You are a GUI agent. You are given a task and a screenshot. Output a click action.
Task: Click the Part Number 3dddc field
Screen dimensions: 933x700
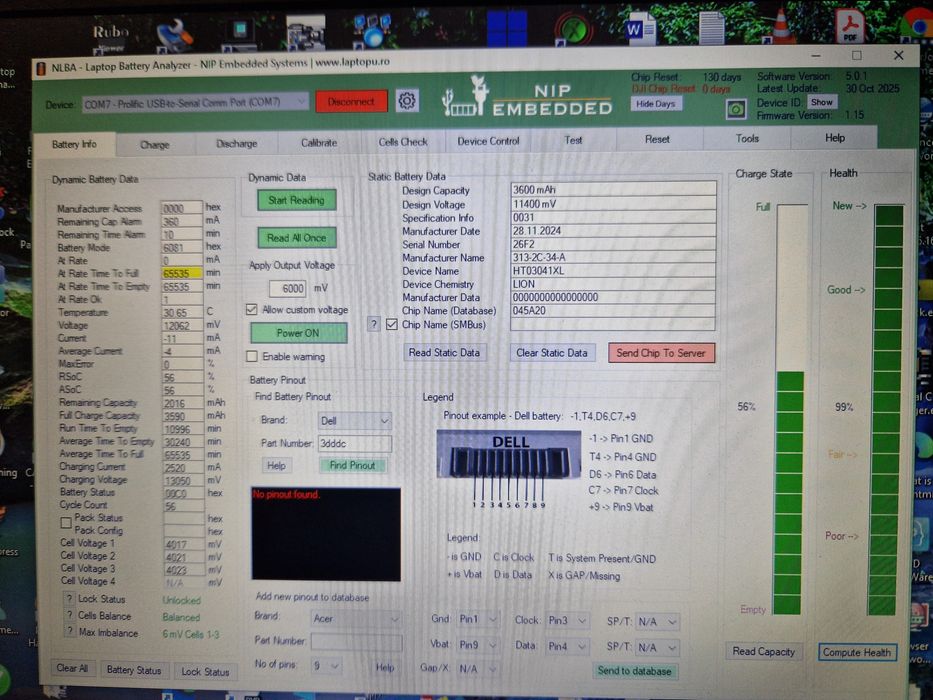(x=355, y=443)
